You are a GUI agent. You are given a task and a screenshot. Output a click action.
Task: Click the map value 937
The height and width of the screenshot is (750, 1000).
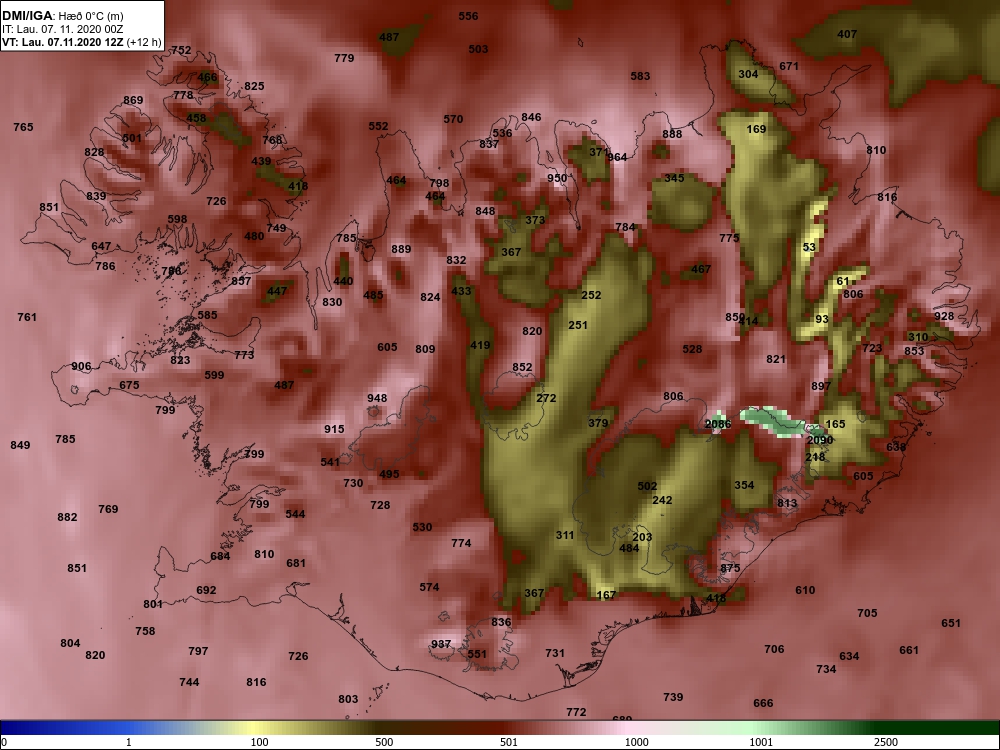point(441,644)
